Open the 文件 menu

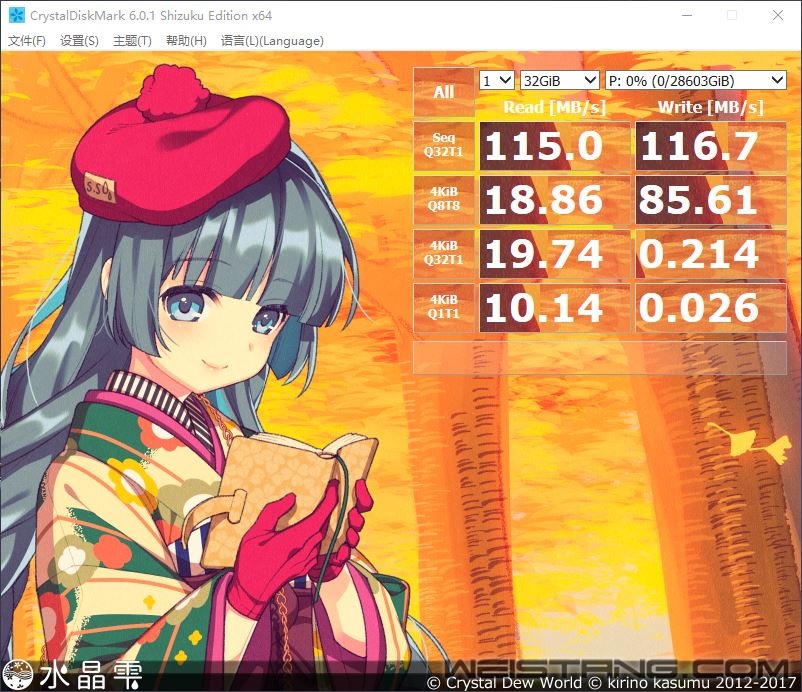point(25,41)
